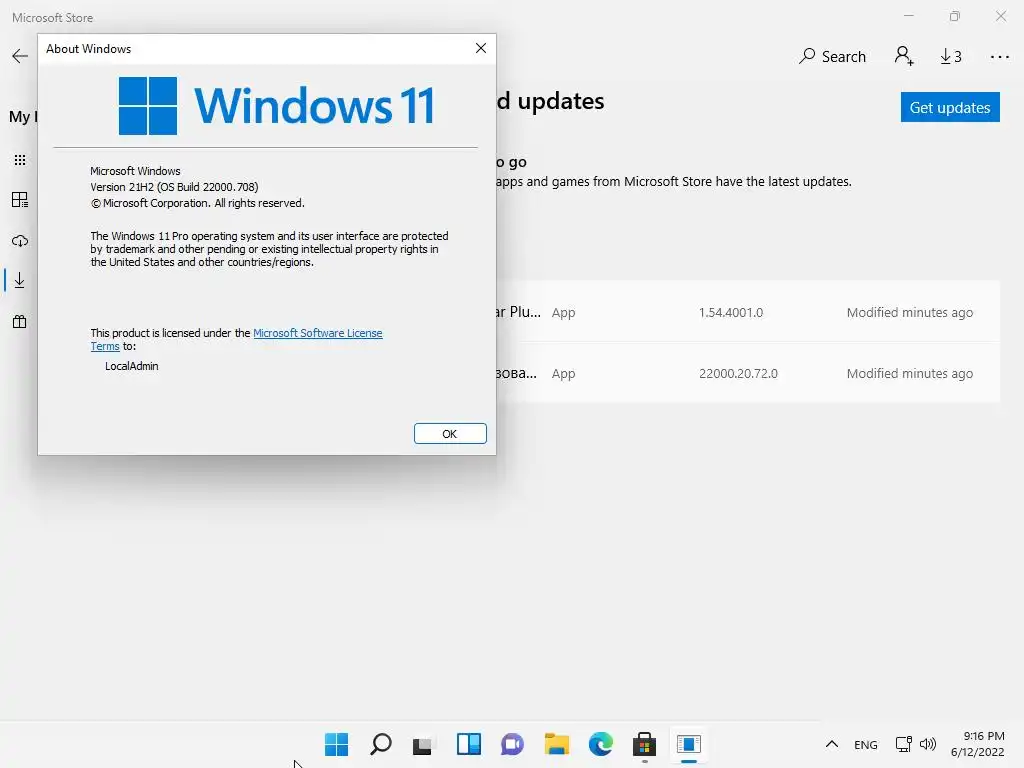This screenshot has height=768, width=1024.
Task: Select app row with version 22000.20.72.0
Action: click(748, 374)
